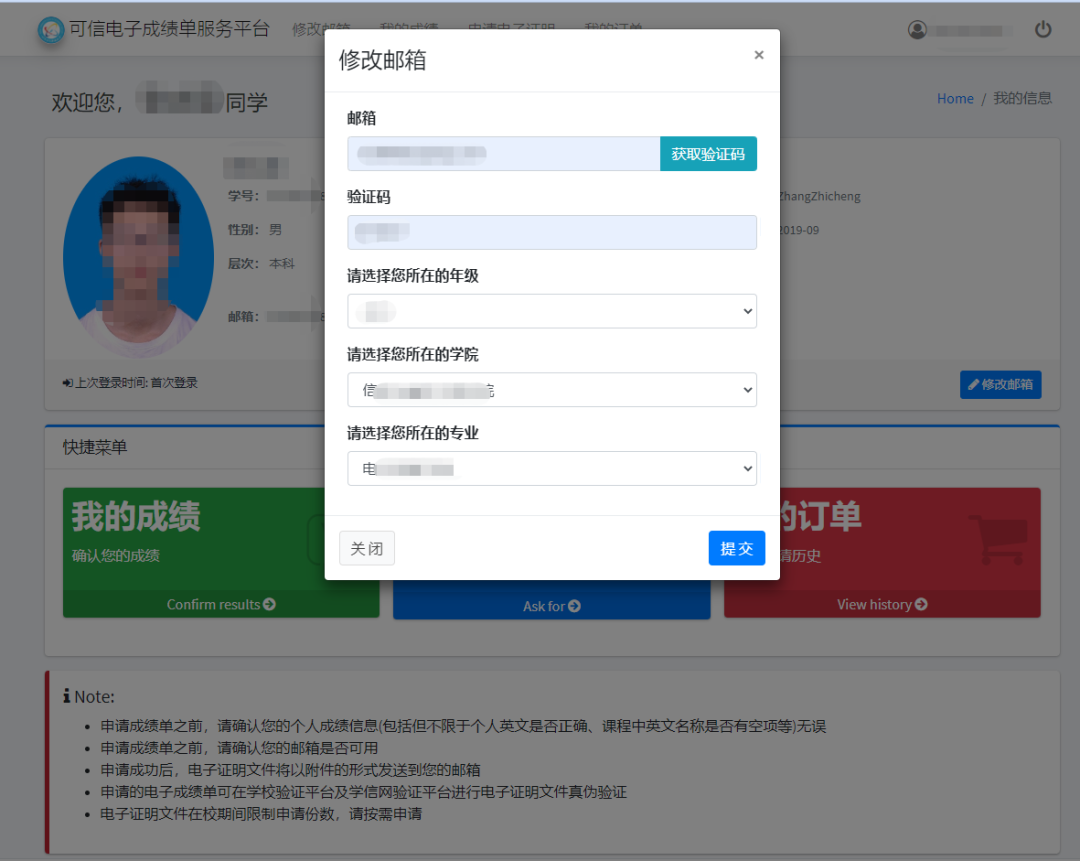Screen dimensions: 1080x861
Task: Click the arrow icon next to Ask for
Action: (574, 606)
